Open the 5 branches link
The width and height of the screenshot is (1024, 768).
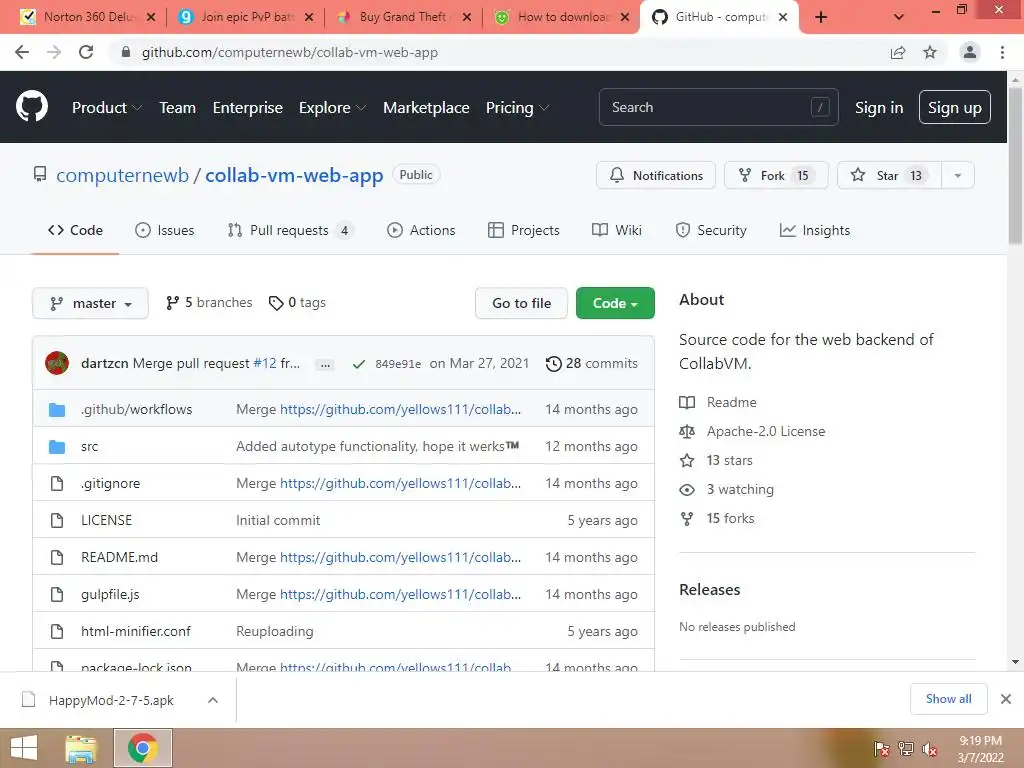click(x=209, y=303)
